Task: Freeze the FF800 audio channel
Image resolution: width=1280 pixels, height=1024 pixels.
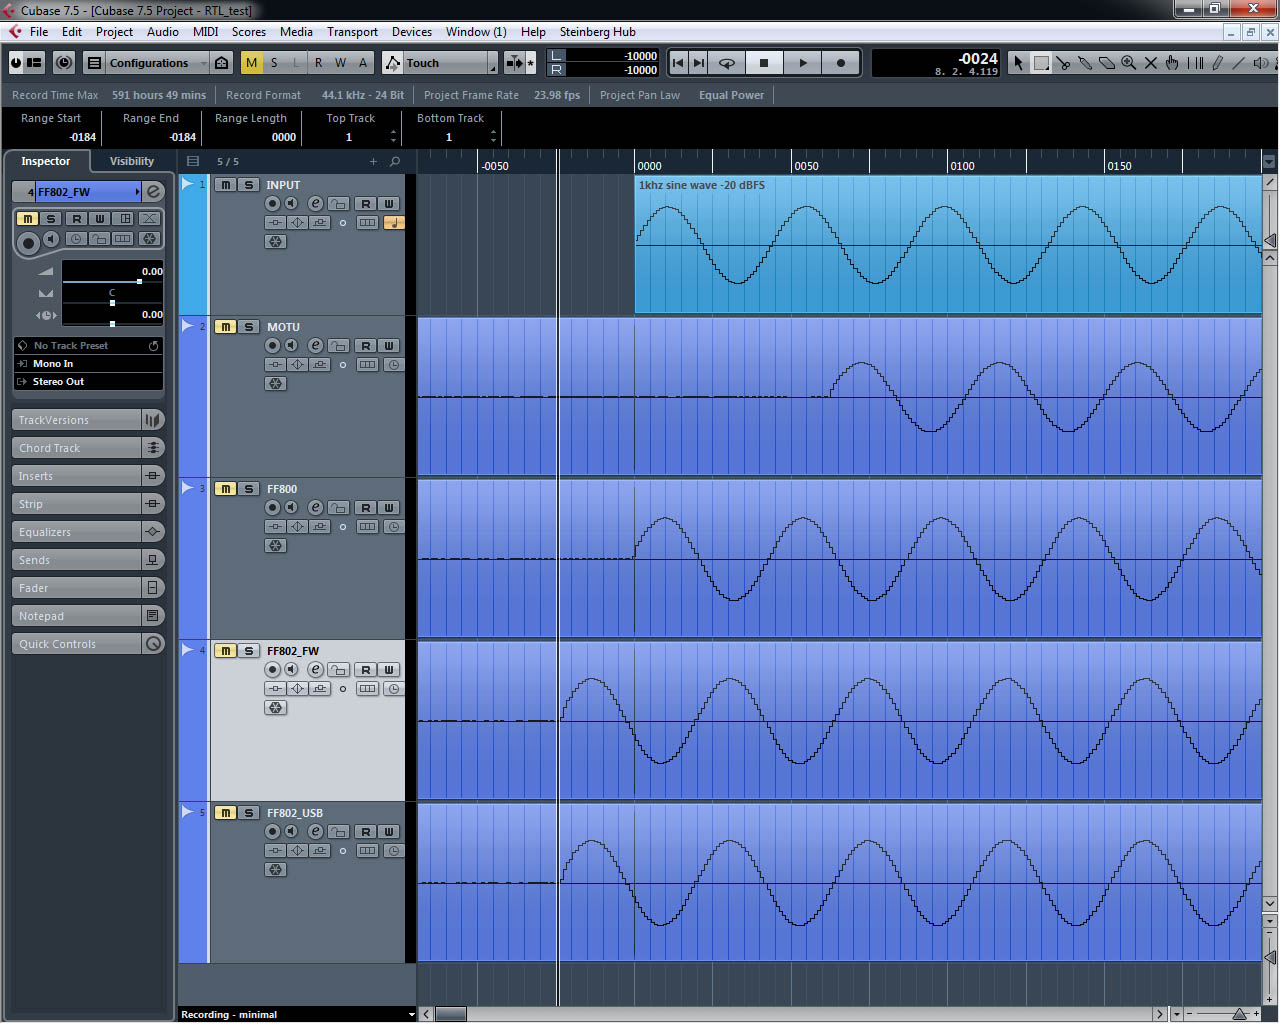Action: (276, 546)
